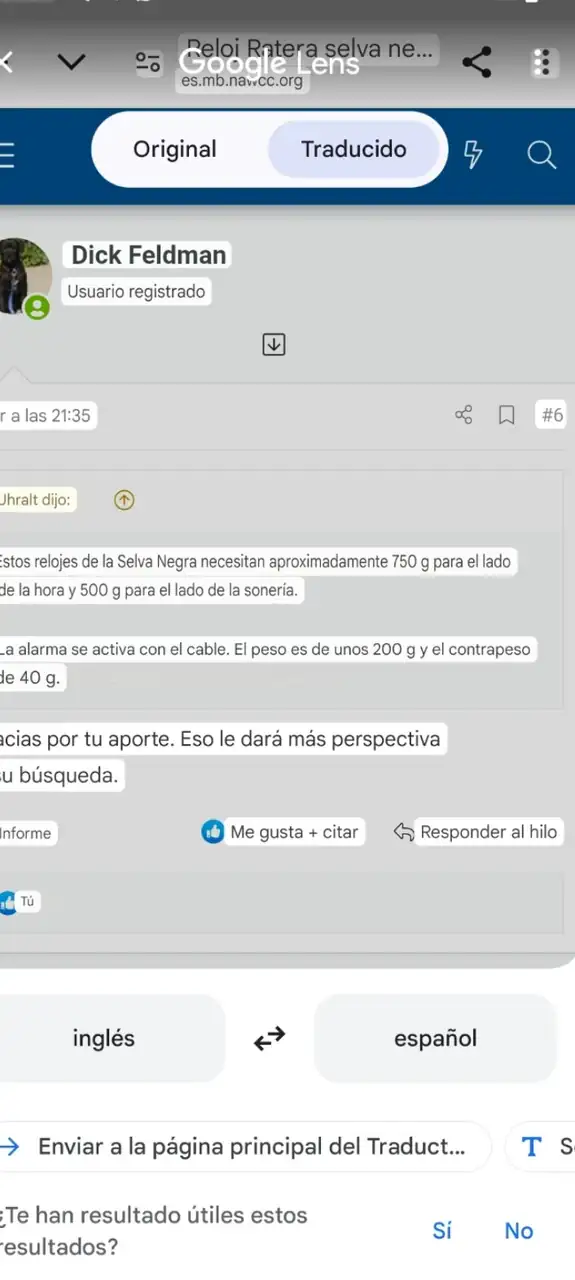
Task: Open the Uhralt dijo quote attribution
Action: tap(37, 500)
